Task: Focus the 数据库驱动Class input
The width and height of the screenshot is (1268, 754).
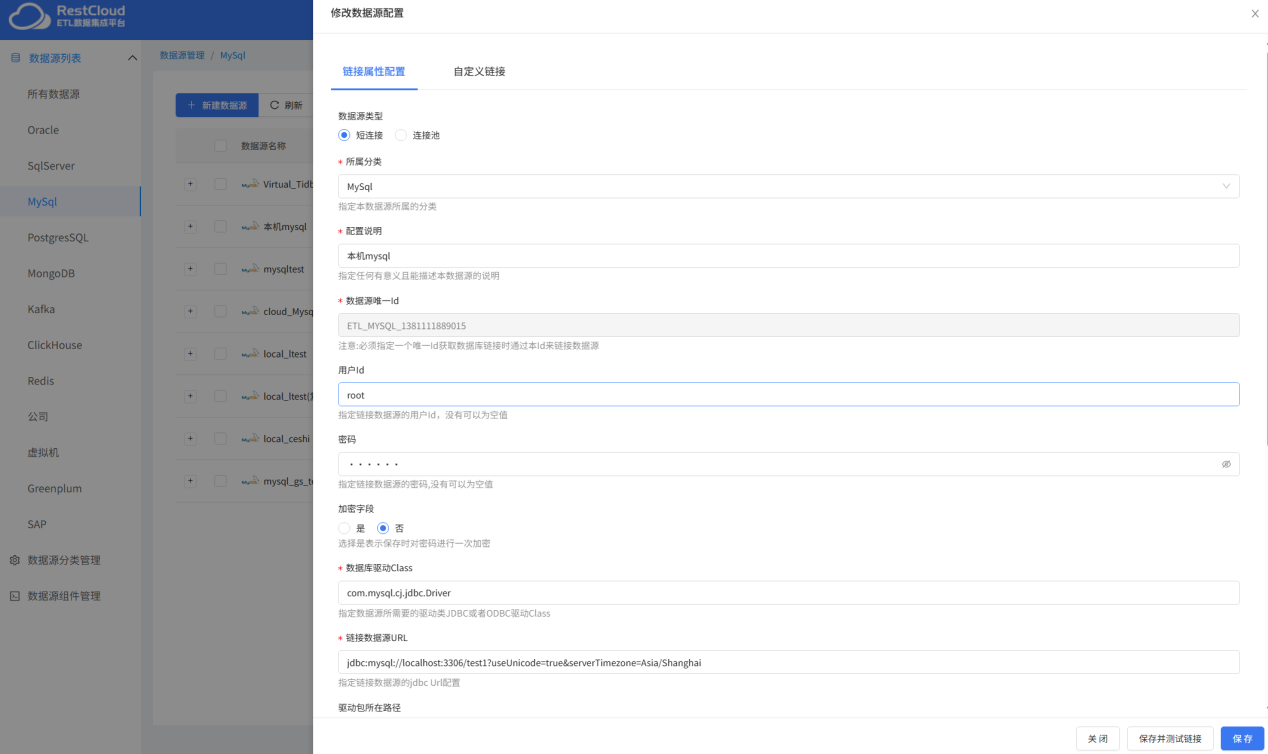Action: [x=789, y=593]
